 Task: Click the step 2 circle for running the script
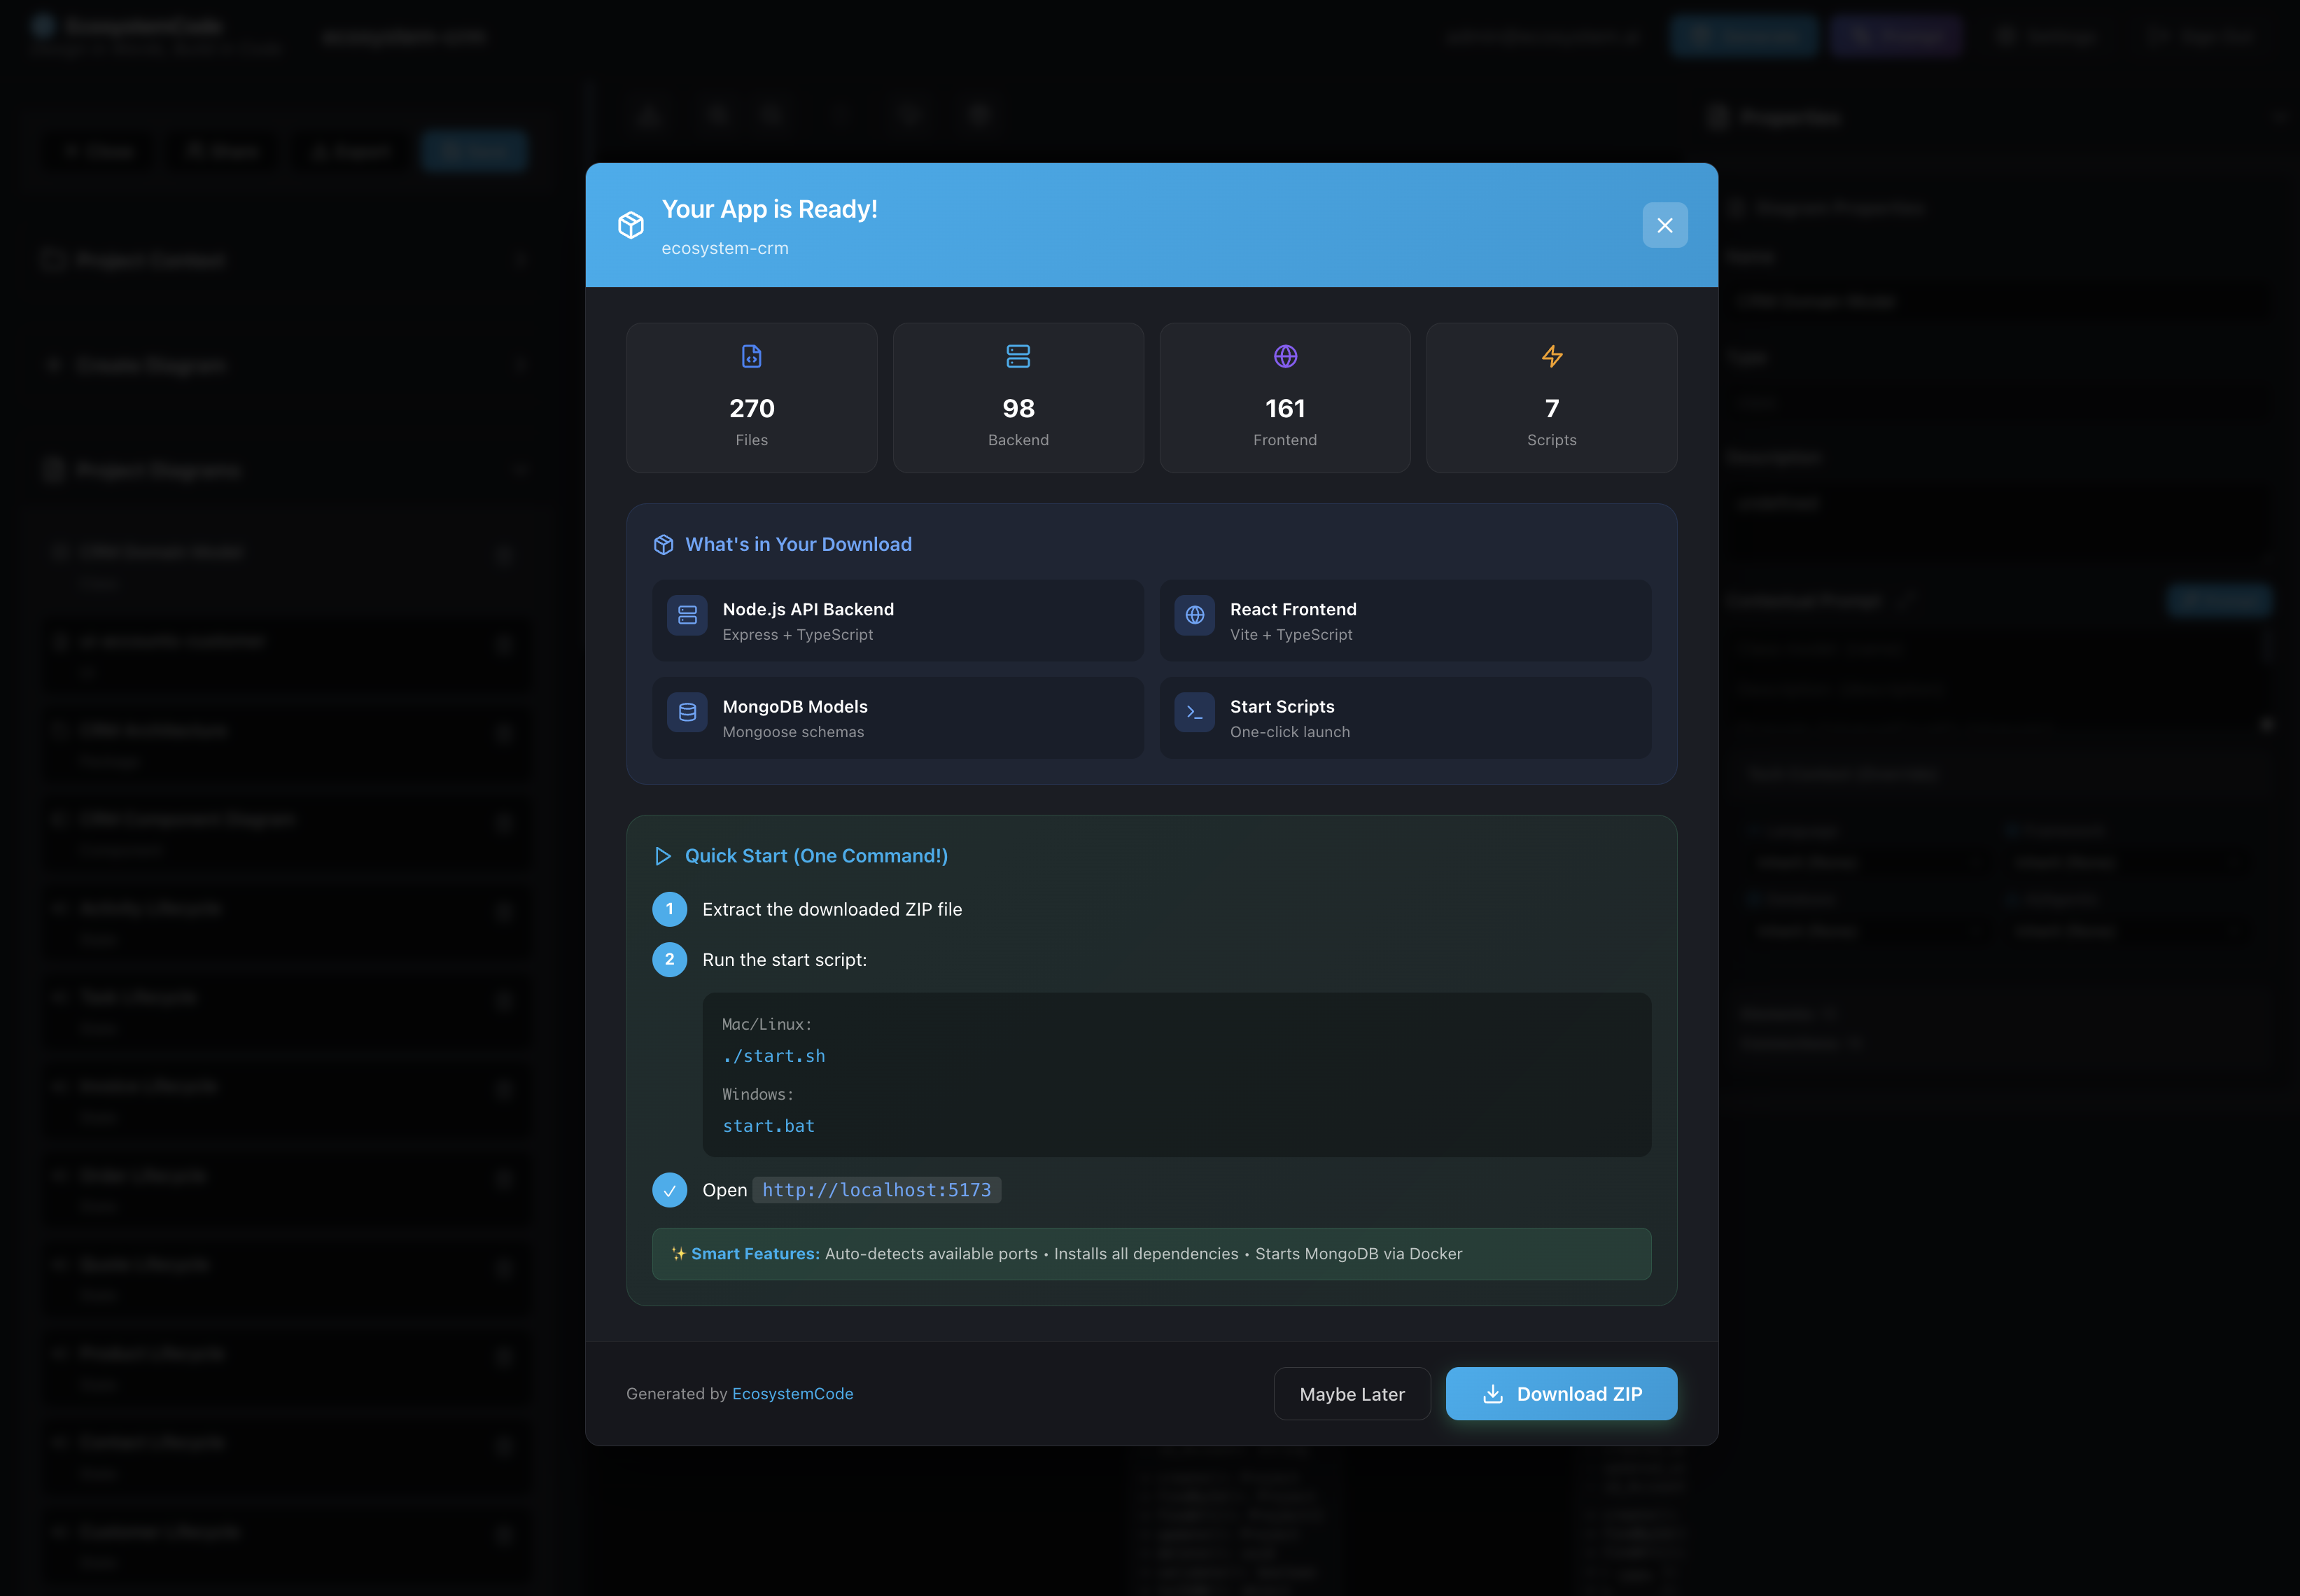(670, 959)
